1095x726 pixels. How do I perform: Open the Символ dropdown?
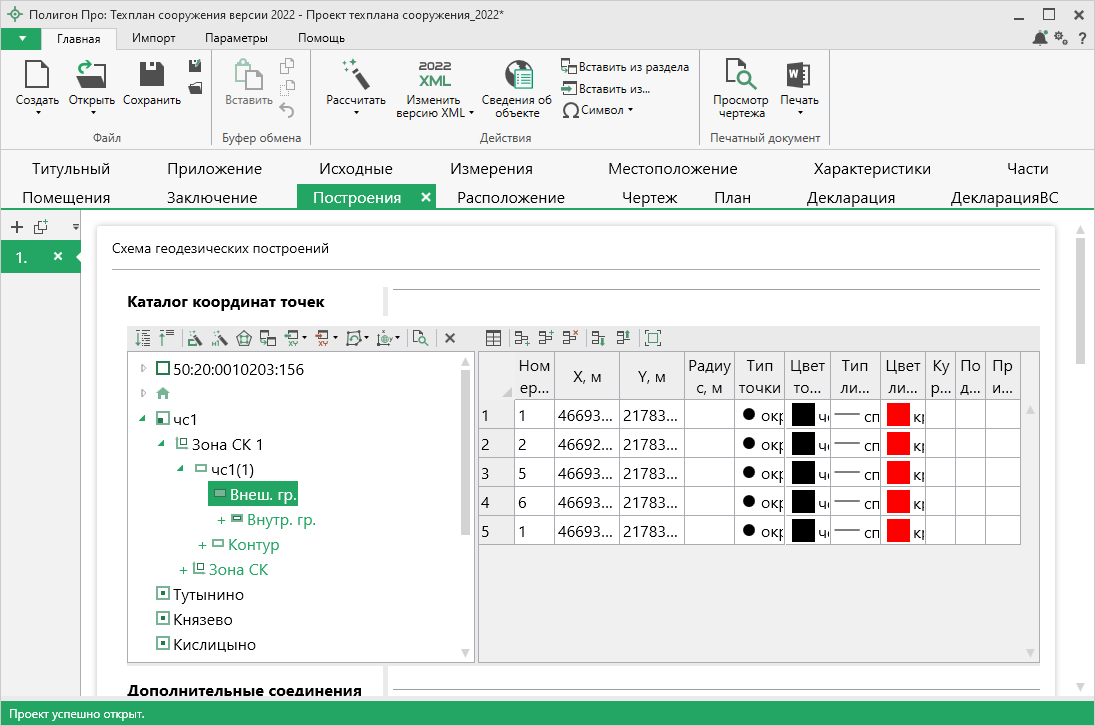598,110
